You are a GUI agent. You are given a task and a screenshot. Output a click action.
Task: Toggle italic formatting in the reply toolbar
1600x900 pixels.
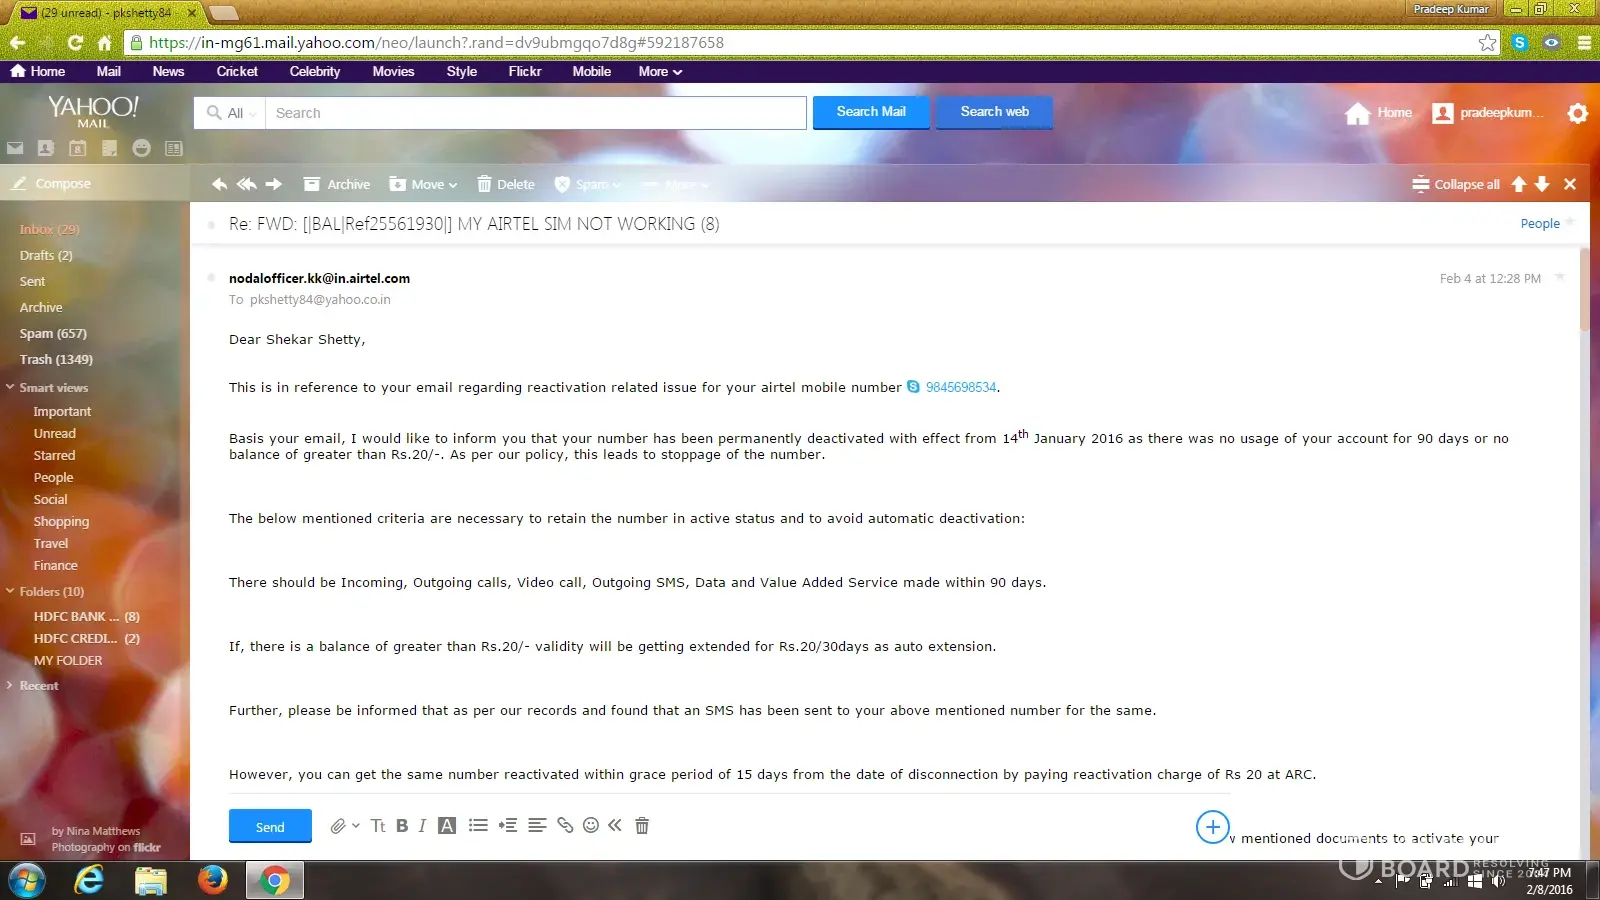pyautogui.click(x=422, y=826)
